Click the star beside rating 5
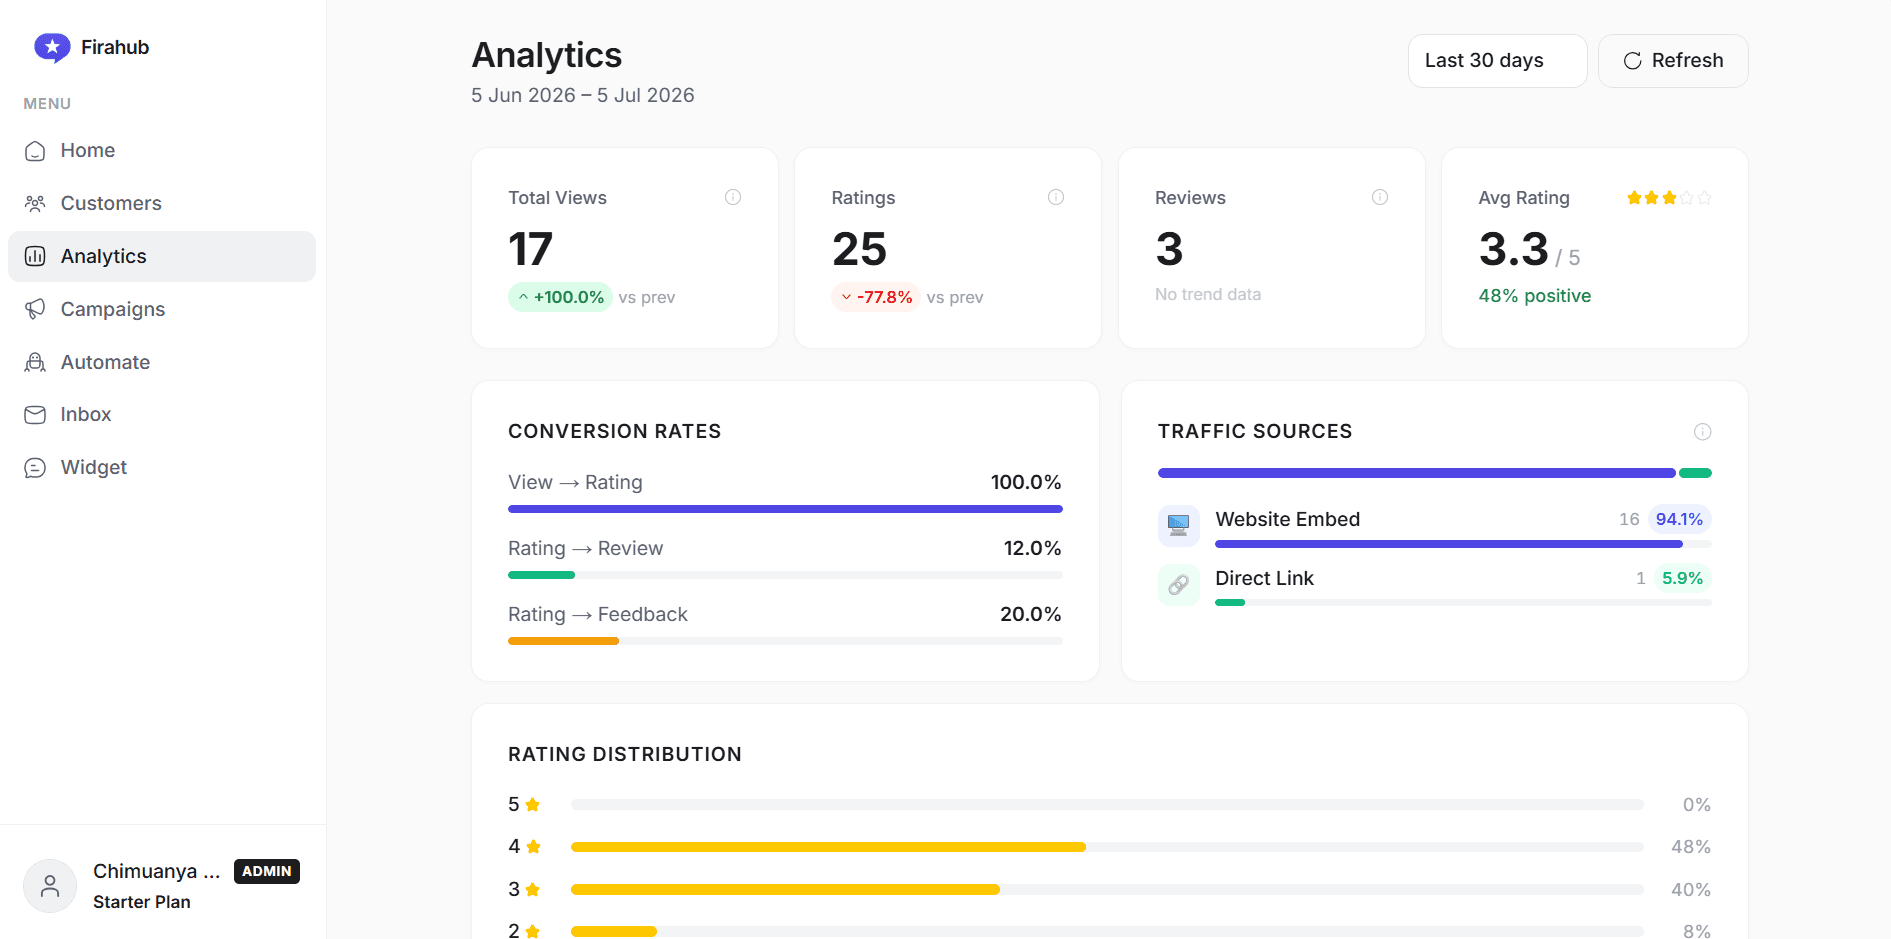Image resolution: width=1891 pixels, height=939 pixels. tap(533, 805)
